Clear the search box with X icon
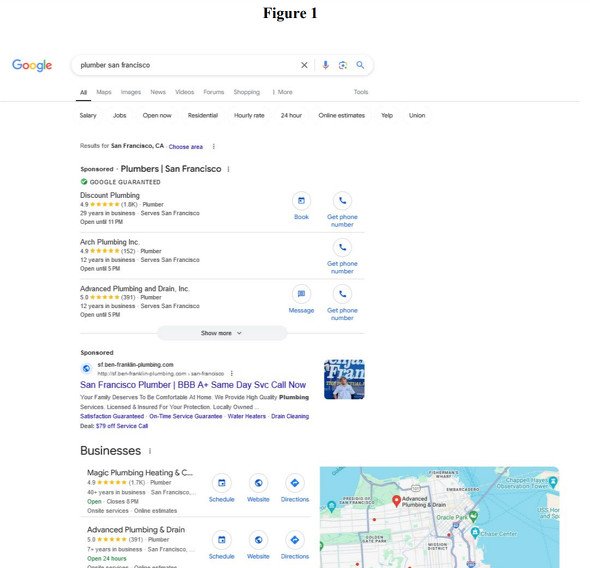The image size is (590, 568). point(304,65)
